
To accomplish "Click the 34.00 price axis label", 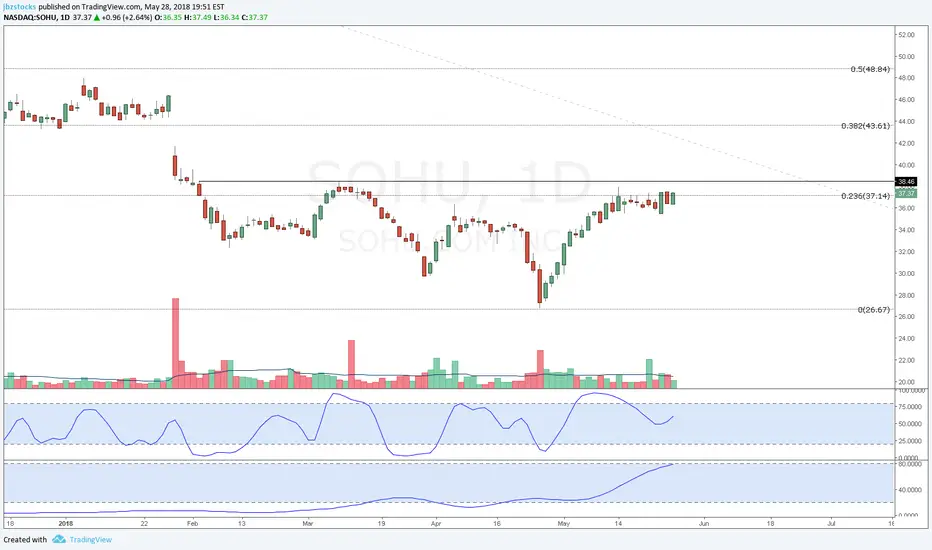I will pos(906,230).
